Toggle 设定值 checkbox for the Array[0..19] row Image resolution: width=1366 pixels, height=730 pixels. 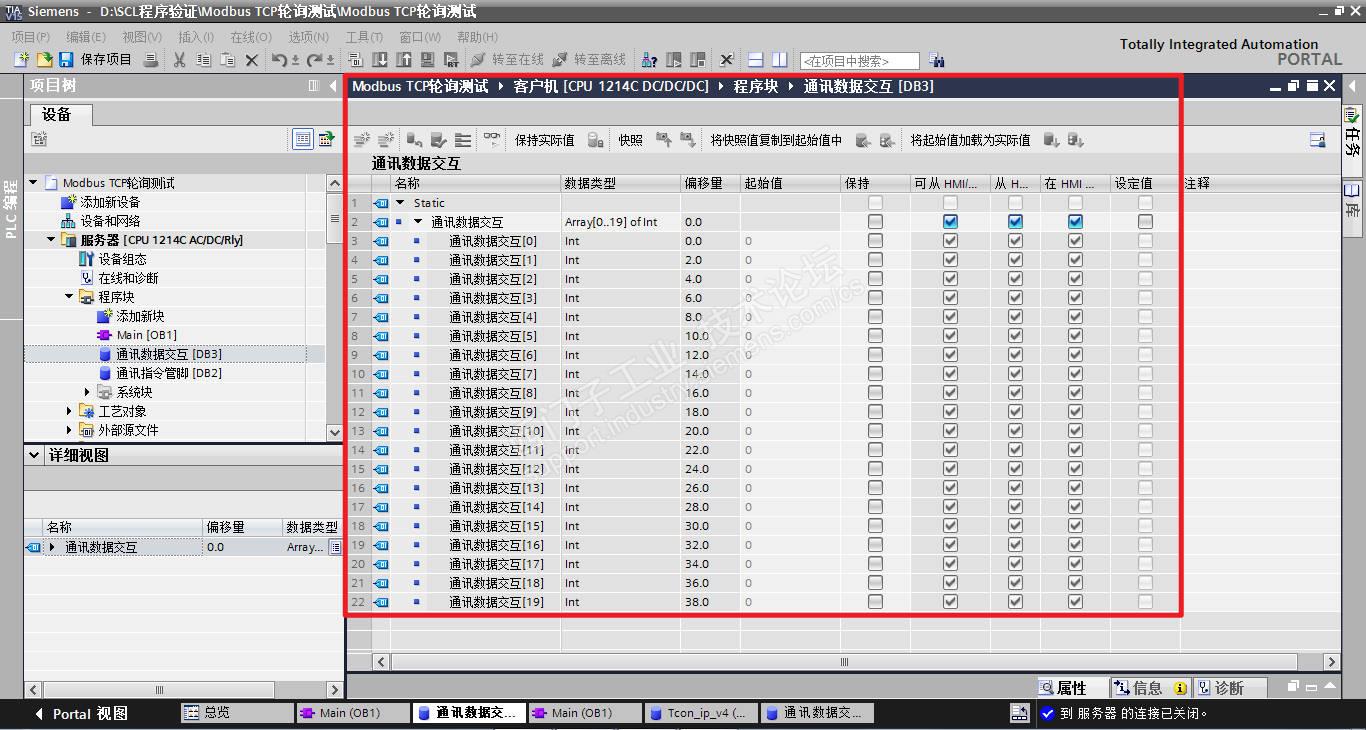pyautogui.click(x=1145, y=222)
